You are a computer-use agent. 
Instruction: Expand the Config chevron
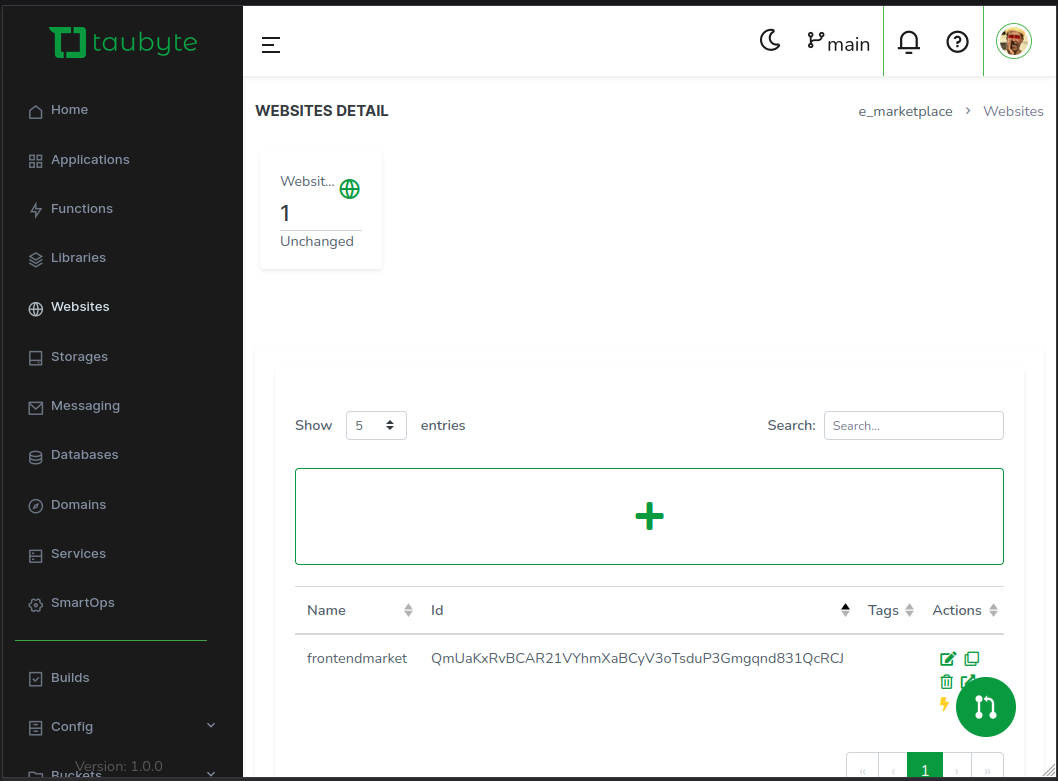(211, 726)
